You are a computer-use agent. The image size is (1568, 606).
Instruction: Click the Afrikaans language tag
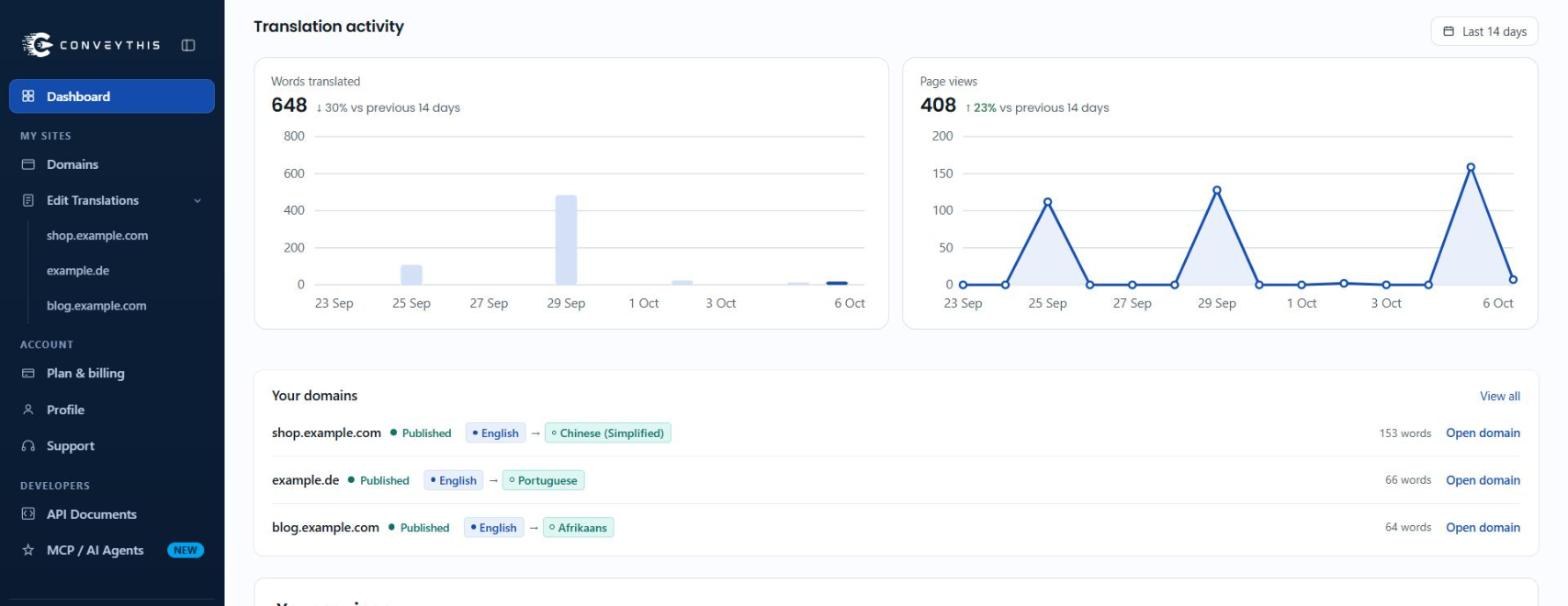click(578, 527)
